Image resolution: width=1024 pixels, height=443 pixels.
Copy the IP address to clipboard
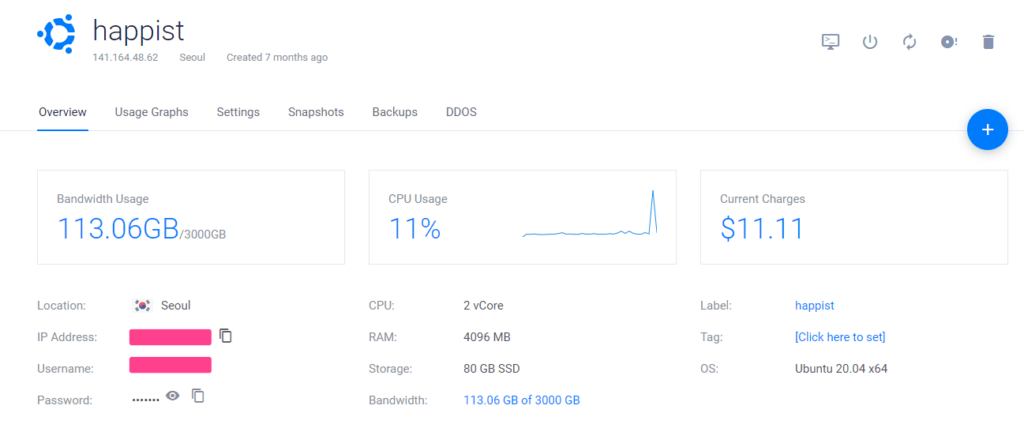[226, 336]
